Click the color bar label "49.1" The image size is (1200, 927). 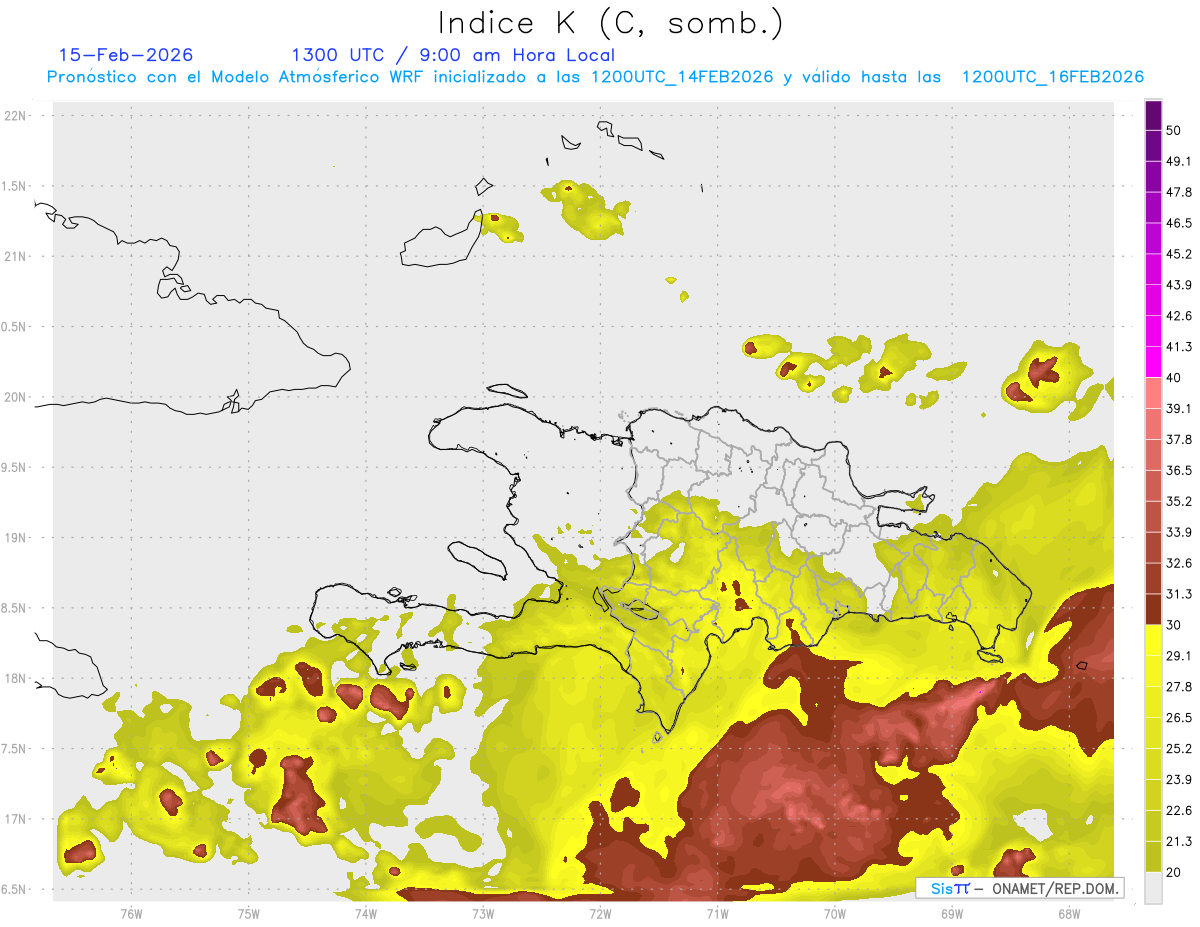click(x=1178, y=161)
